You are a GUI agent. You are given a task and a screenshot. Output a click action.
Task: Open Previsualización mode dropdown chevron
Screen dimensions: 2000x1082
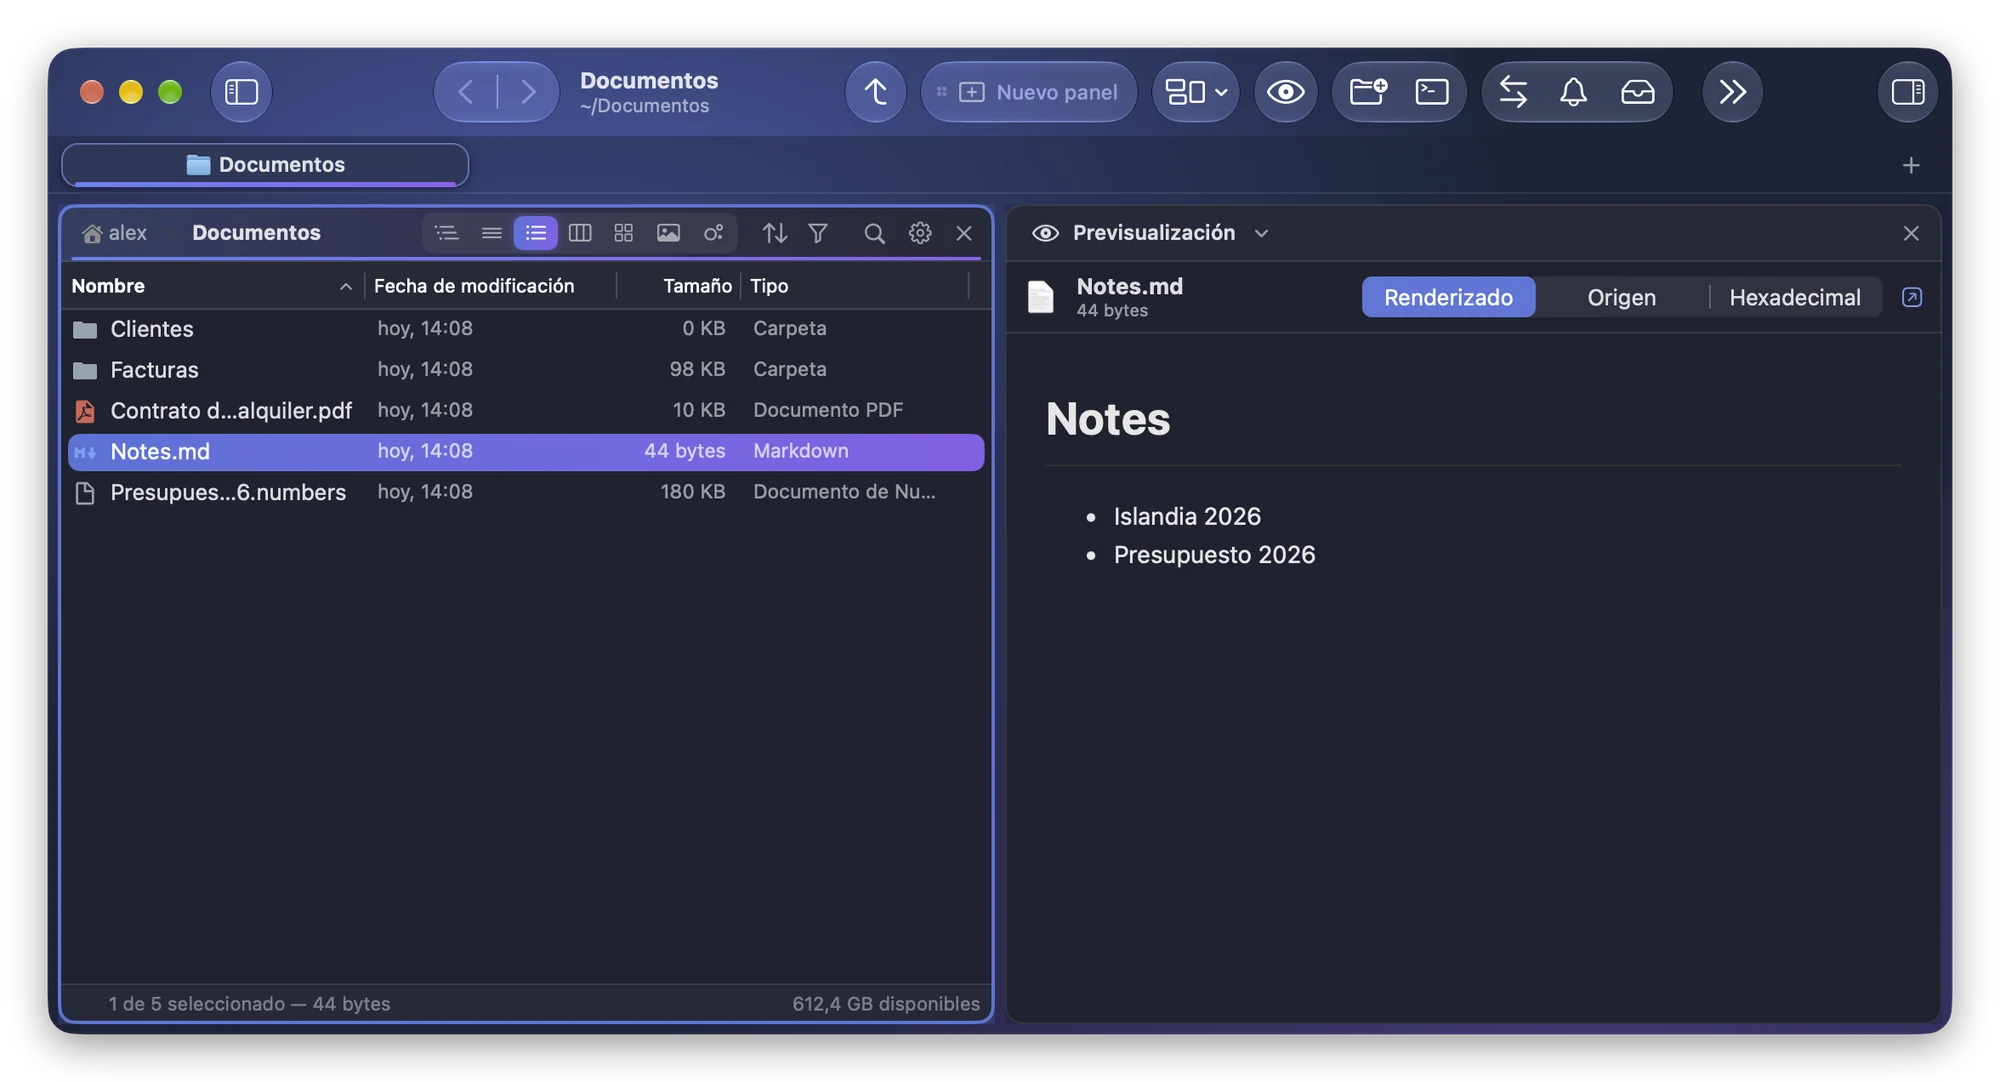click(1261, 233)
